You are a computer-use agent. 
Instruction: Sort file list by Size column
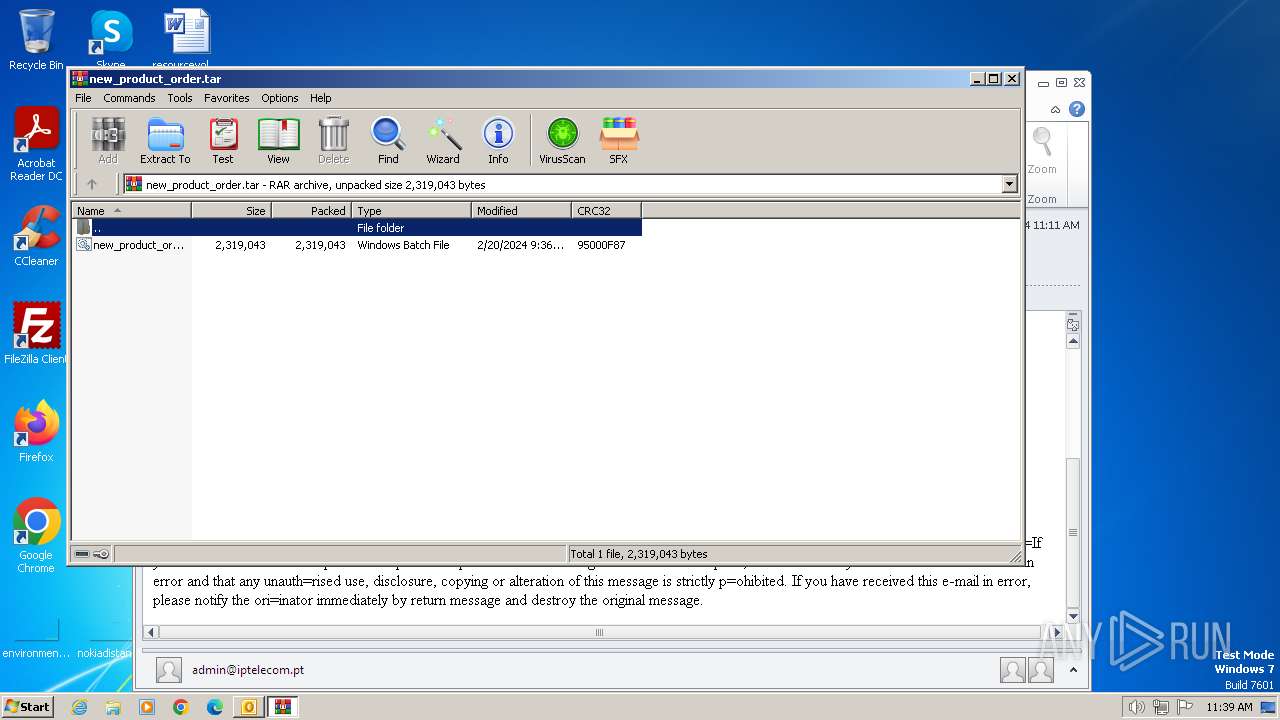click(231, 210)
